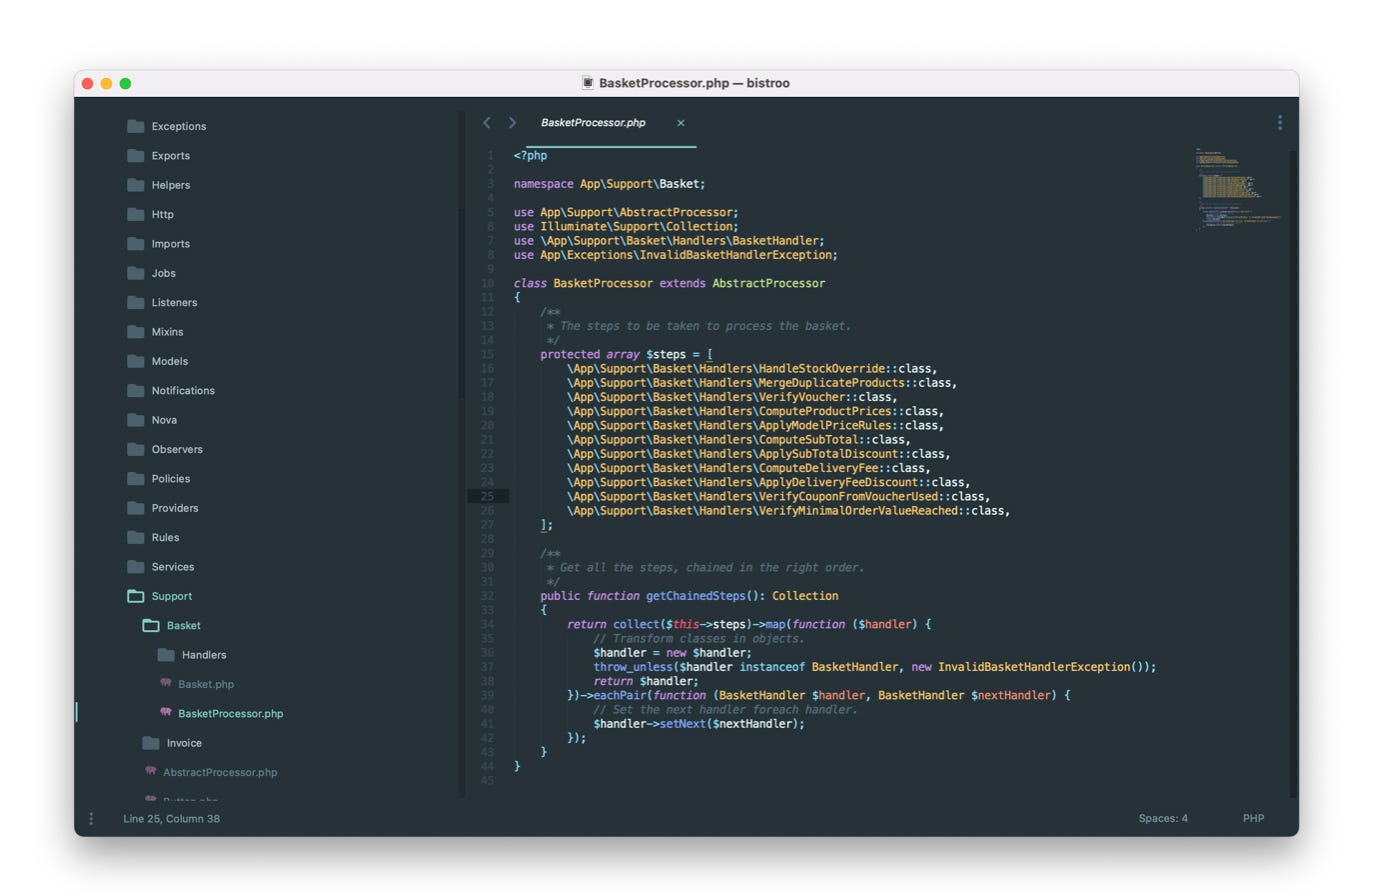Click the PHP icon beside Basket.php
Viewport: 1379px width, 893px height.
tap(166, 683)
